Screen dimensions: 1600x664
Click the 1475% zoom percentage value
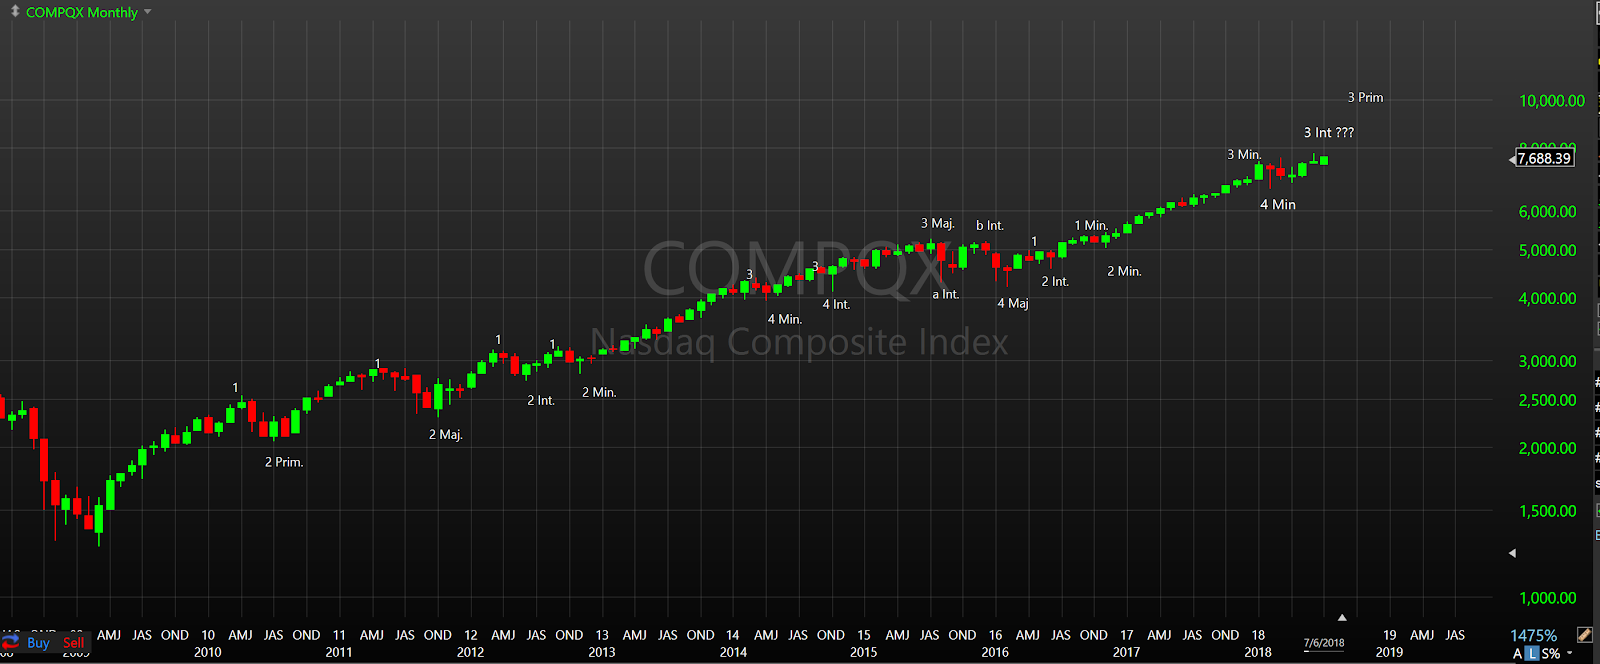1533,635
